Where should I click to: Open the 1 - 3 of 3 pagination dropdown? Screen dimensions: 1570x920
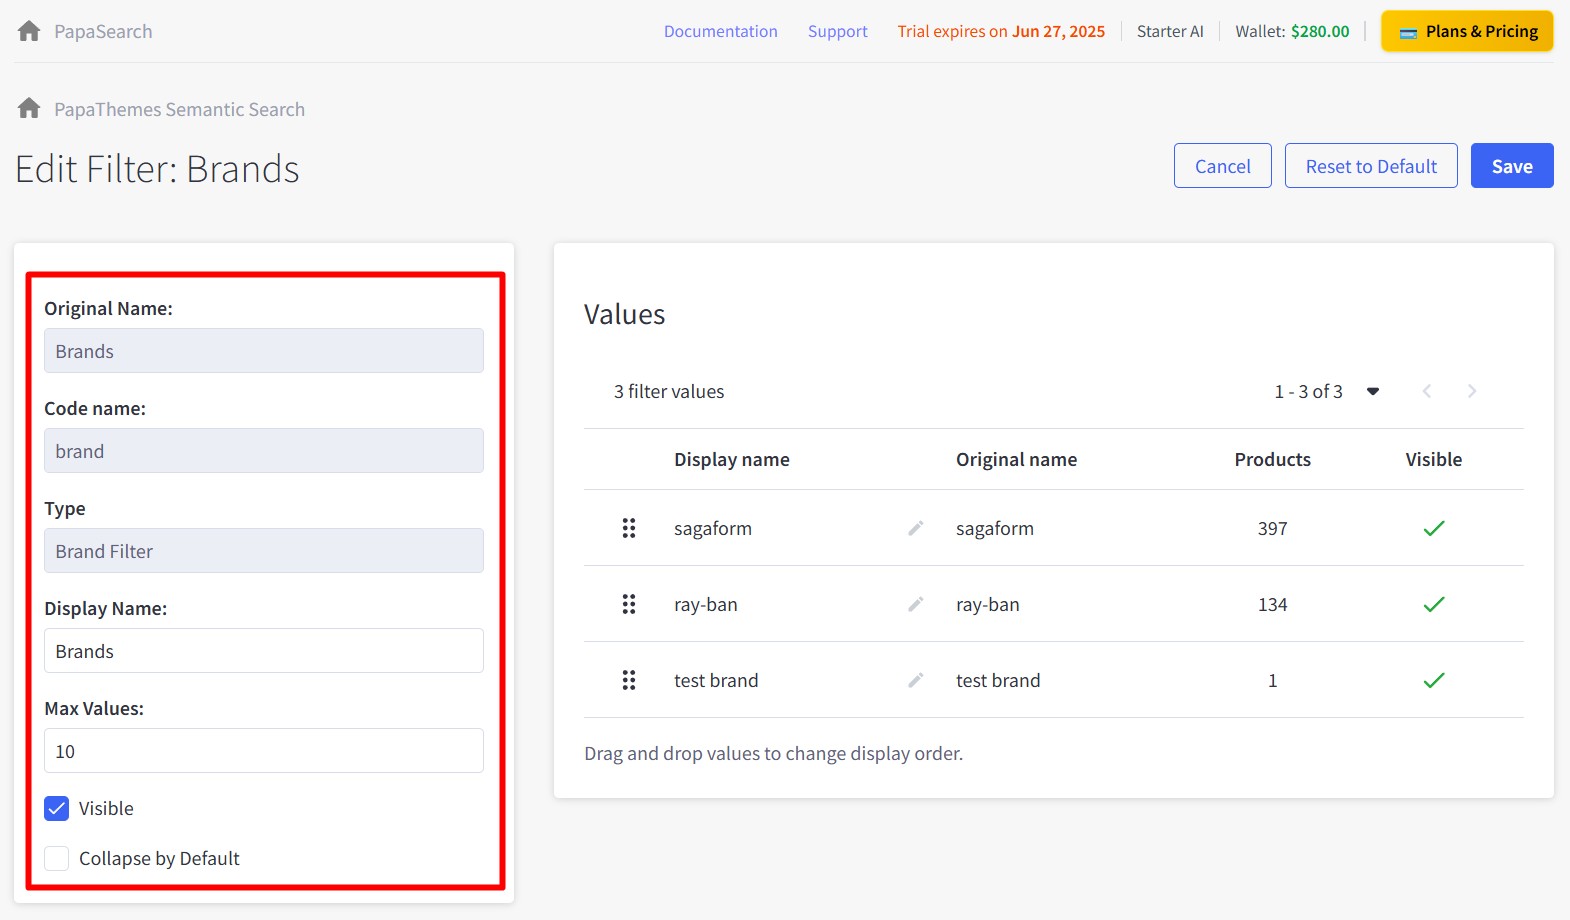(x=1373, y=391)
